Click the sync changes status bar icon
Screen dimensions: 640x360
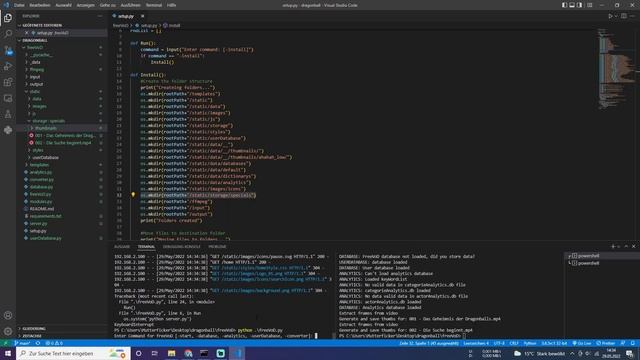(x=38, y=343)
